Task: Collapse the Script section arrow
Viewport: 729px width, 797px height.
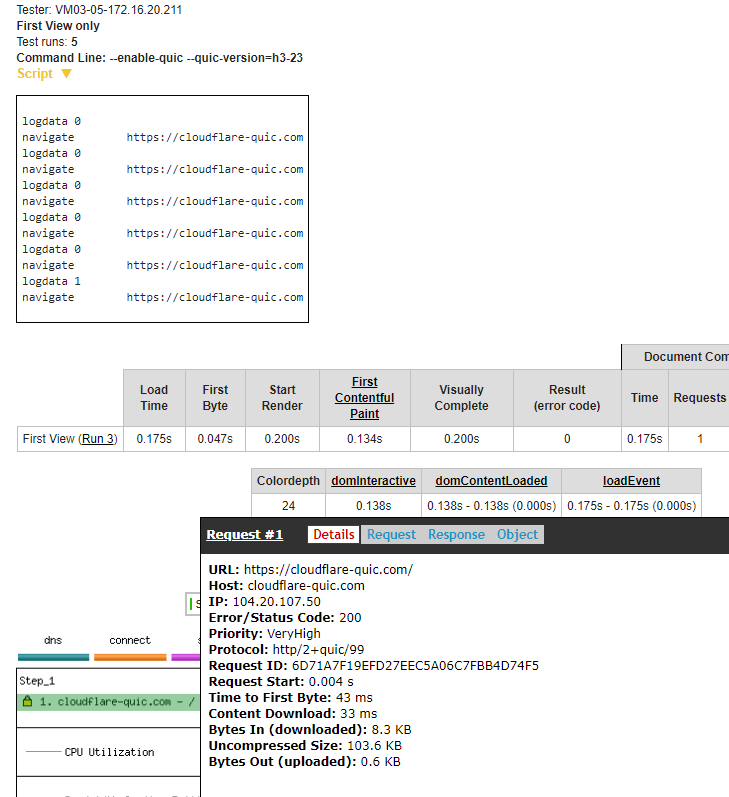Action: (66, 74)
